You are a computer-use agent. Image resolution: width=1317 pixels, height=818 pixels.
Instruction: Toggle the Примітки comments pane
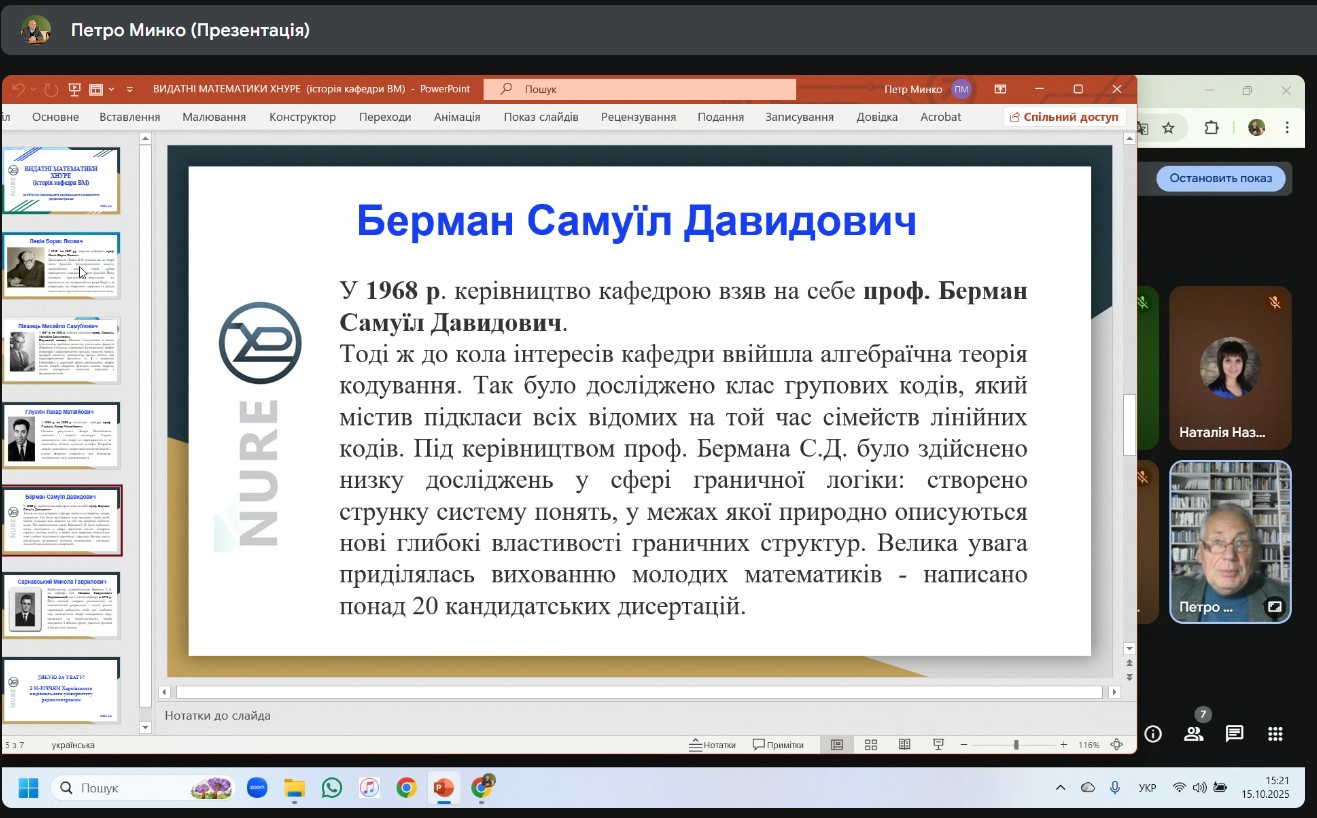point(778,745)
